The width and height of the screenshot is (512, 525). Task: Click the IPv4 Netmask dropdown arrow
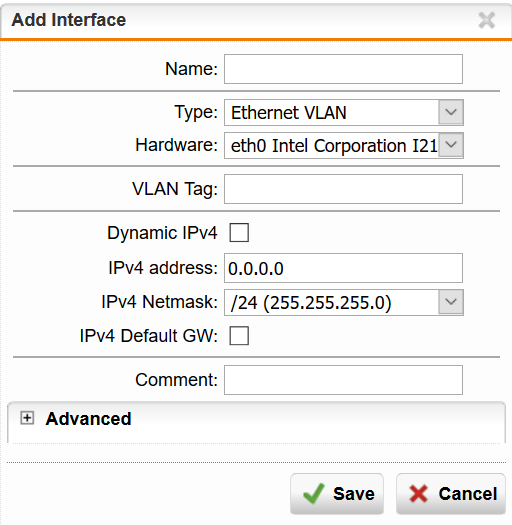coord(451,302)
